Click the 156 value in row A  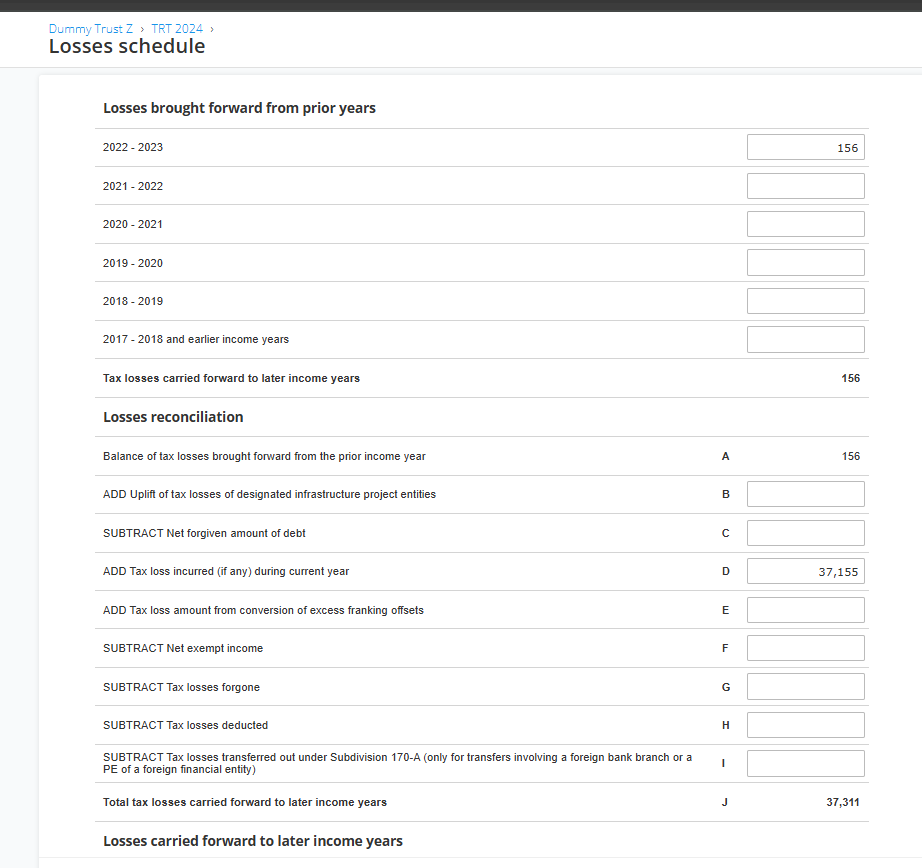tap(850, 456)
